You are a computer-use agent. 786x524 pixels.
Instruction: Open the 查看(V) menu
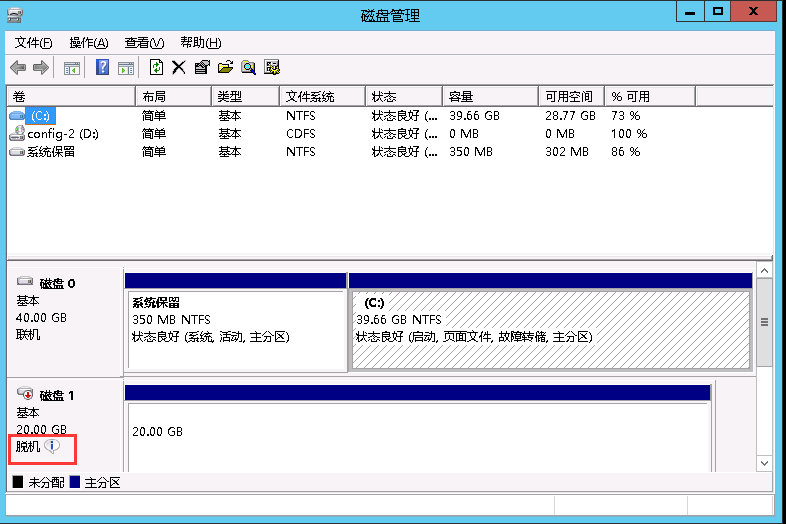(x=144, y=43)
